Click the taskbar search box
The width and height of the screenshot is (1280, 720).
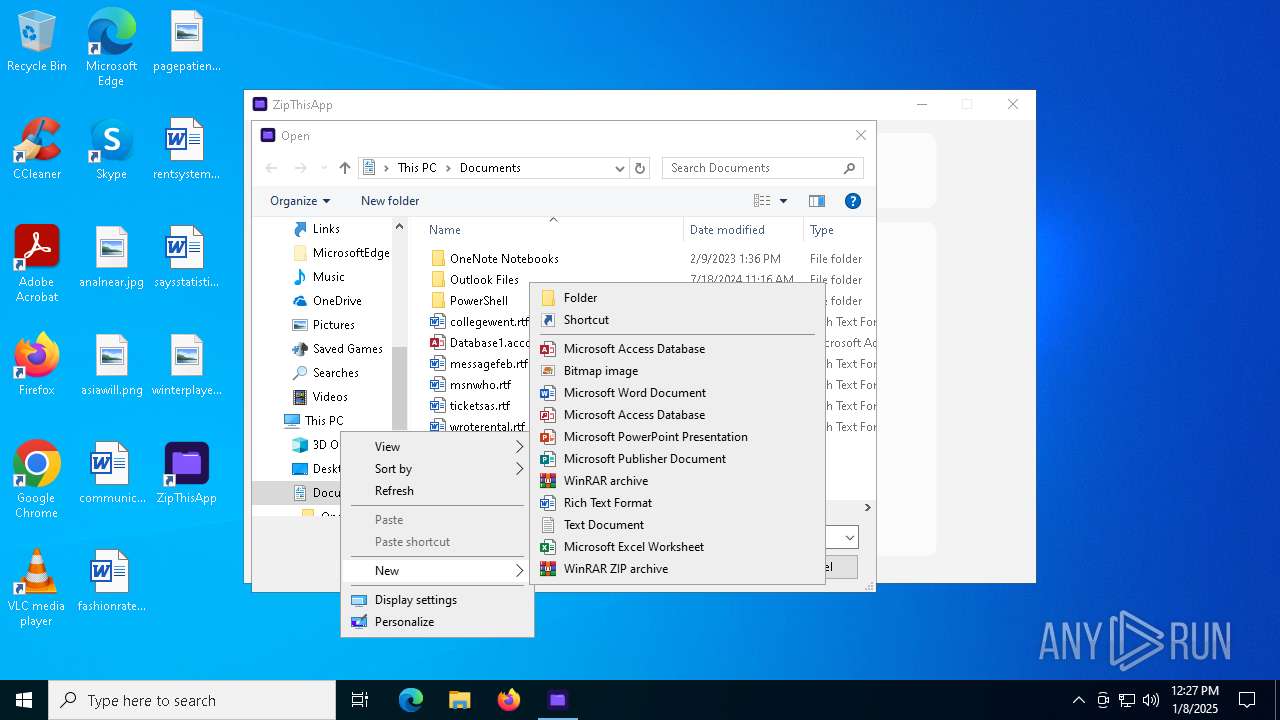[192, 700]
